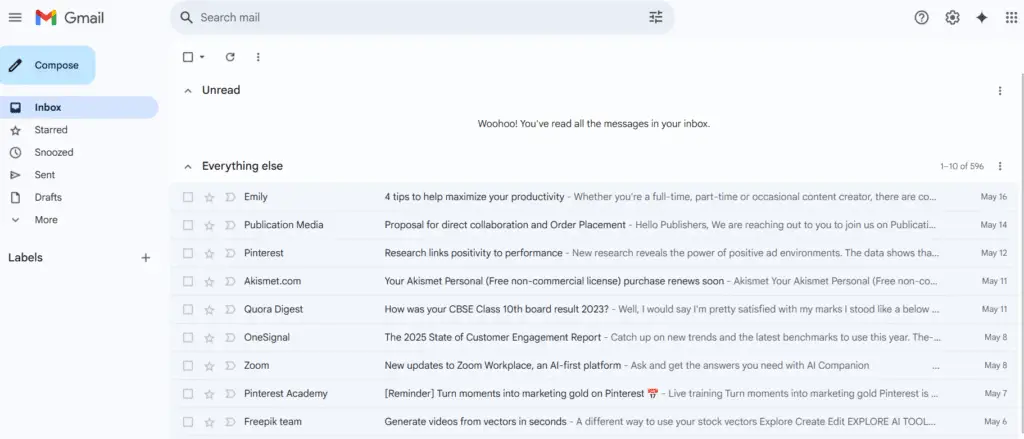Open the Zoom Workplace updates email
This screenshot has height=439, width=1024.
point(594,365)
